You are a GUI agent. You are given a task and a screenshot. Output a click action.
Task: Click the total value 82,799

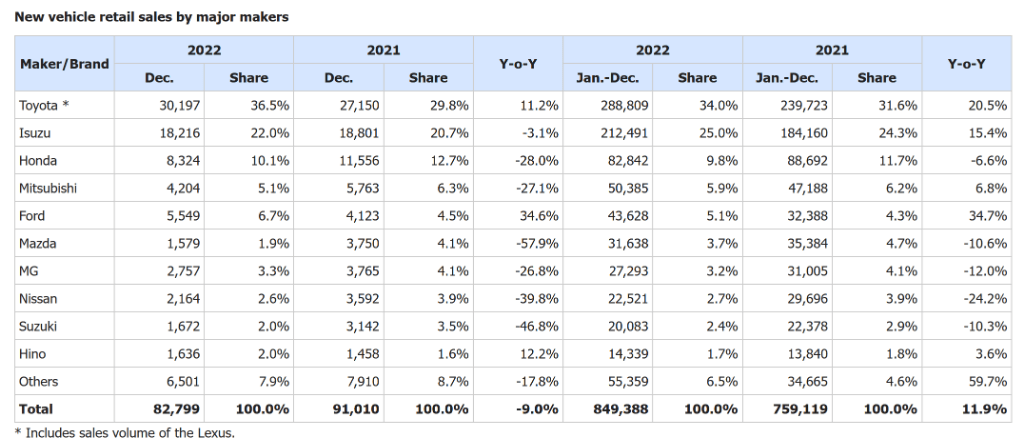pos(178,409)
